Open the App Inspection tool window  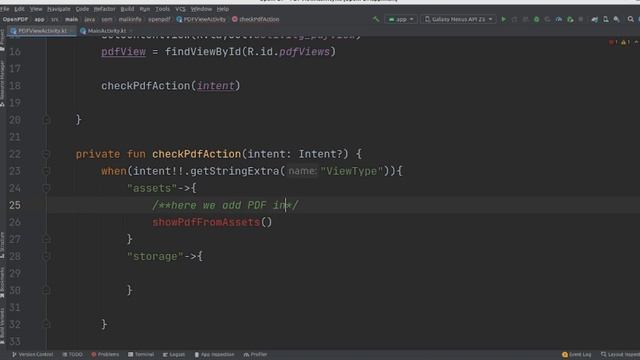click(214, 354)
